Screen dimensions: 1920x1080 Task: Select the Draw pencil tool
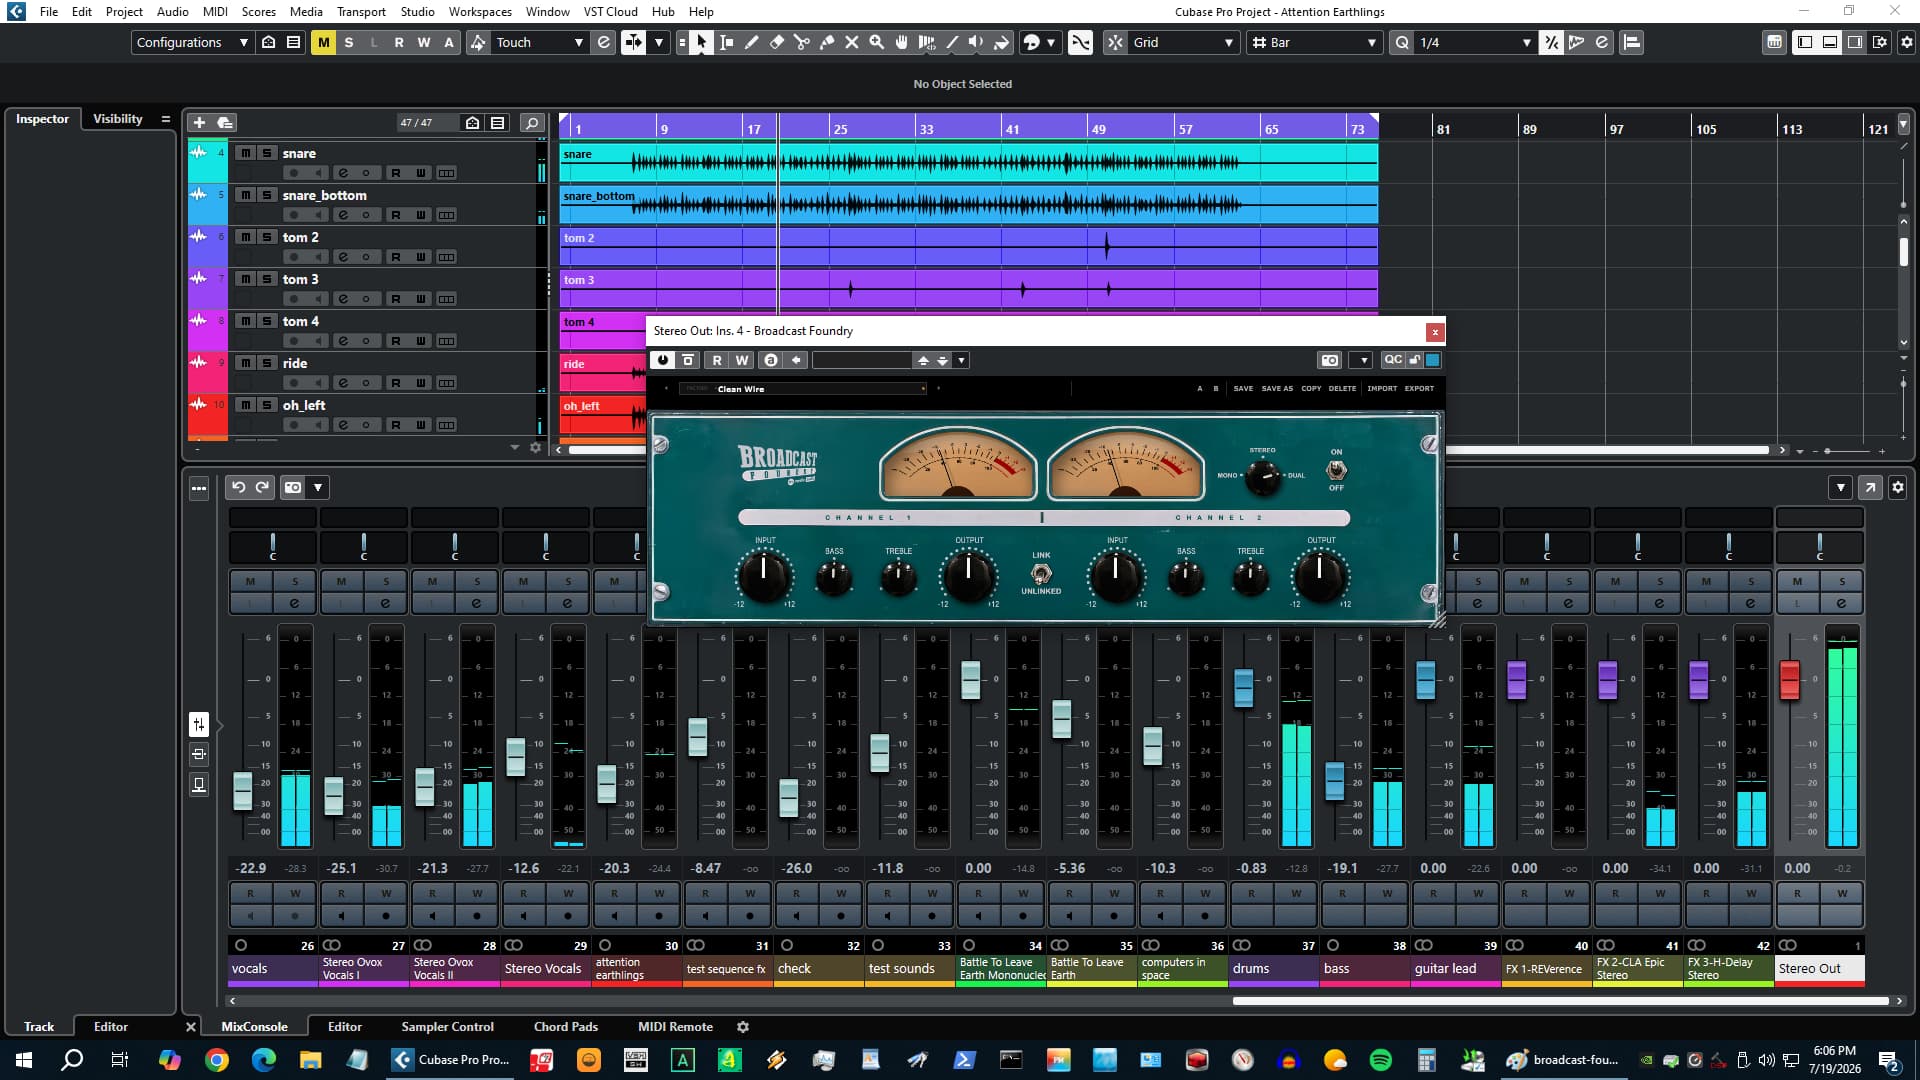752,42
